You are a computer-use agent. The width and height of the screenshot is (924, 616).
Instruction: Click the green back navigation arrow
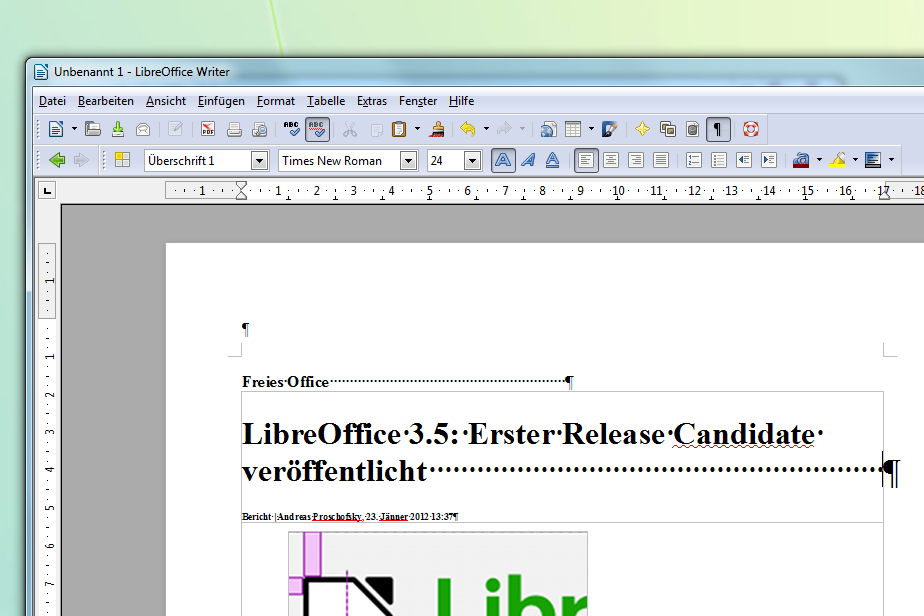(57, 160)
